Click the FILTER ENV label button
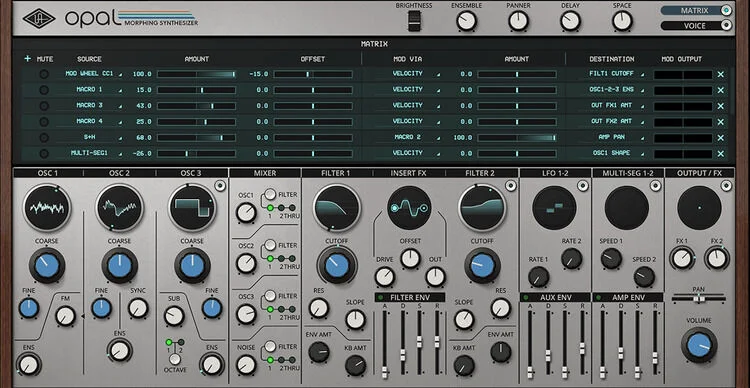Screen dimensions: 750x388 (409, 297)
